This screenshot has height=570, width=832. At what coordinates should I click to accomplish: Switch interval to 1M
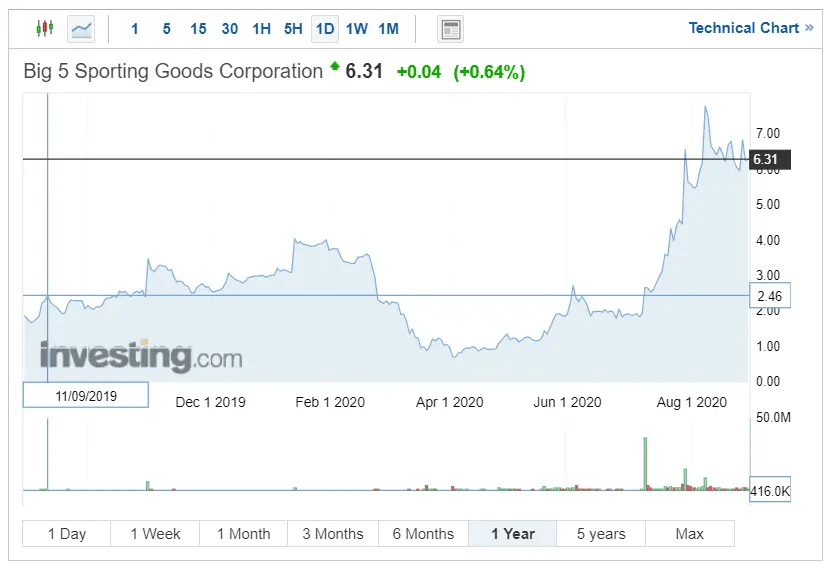(x=388, y=29)
